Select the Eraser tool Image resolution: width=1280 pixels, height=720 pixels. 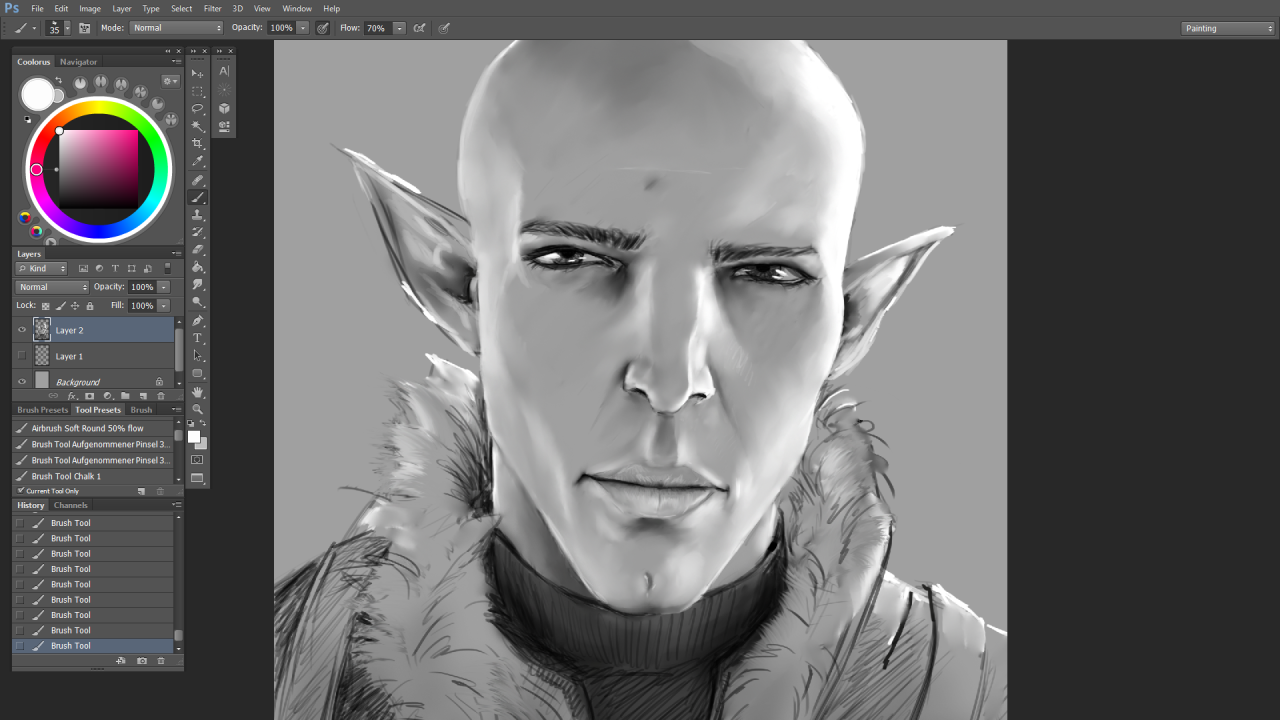click(197, 250)
